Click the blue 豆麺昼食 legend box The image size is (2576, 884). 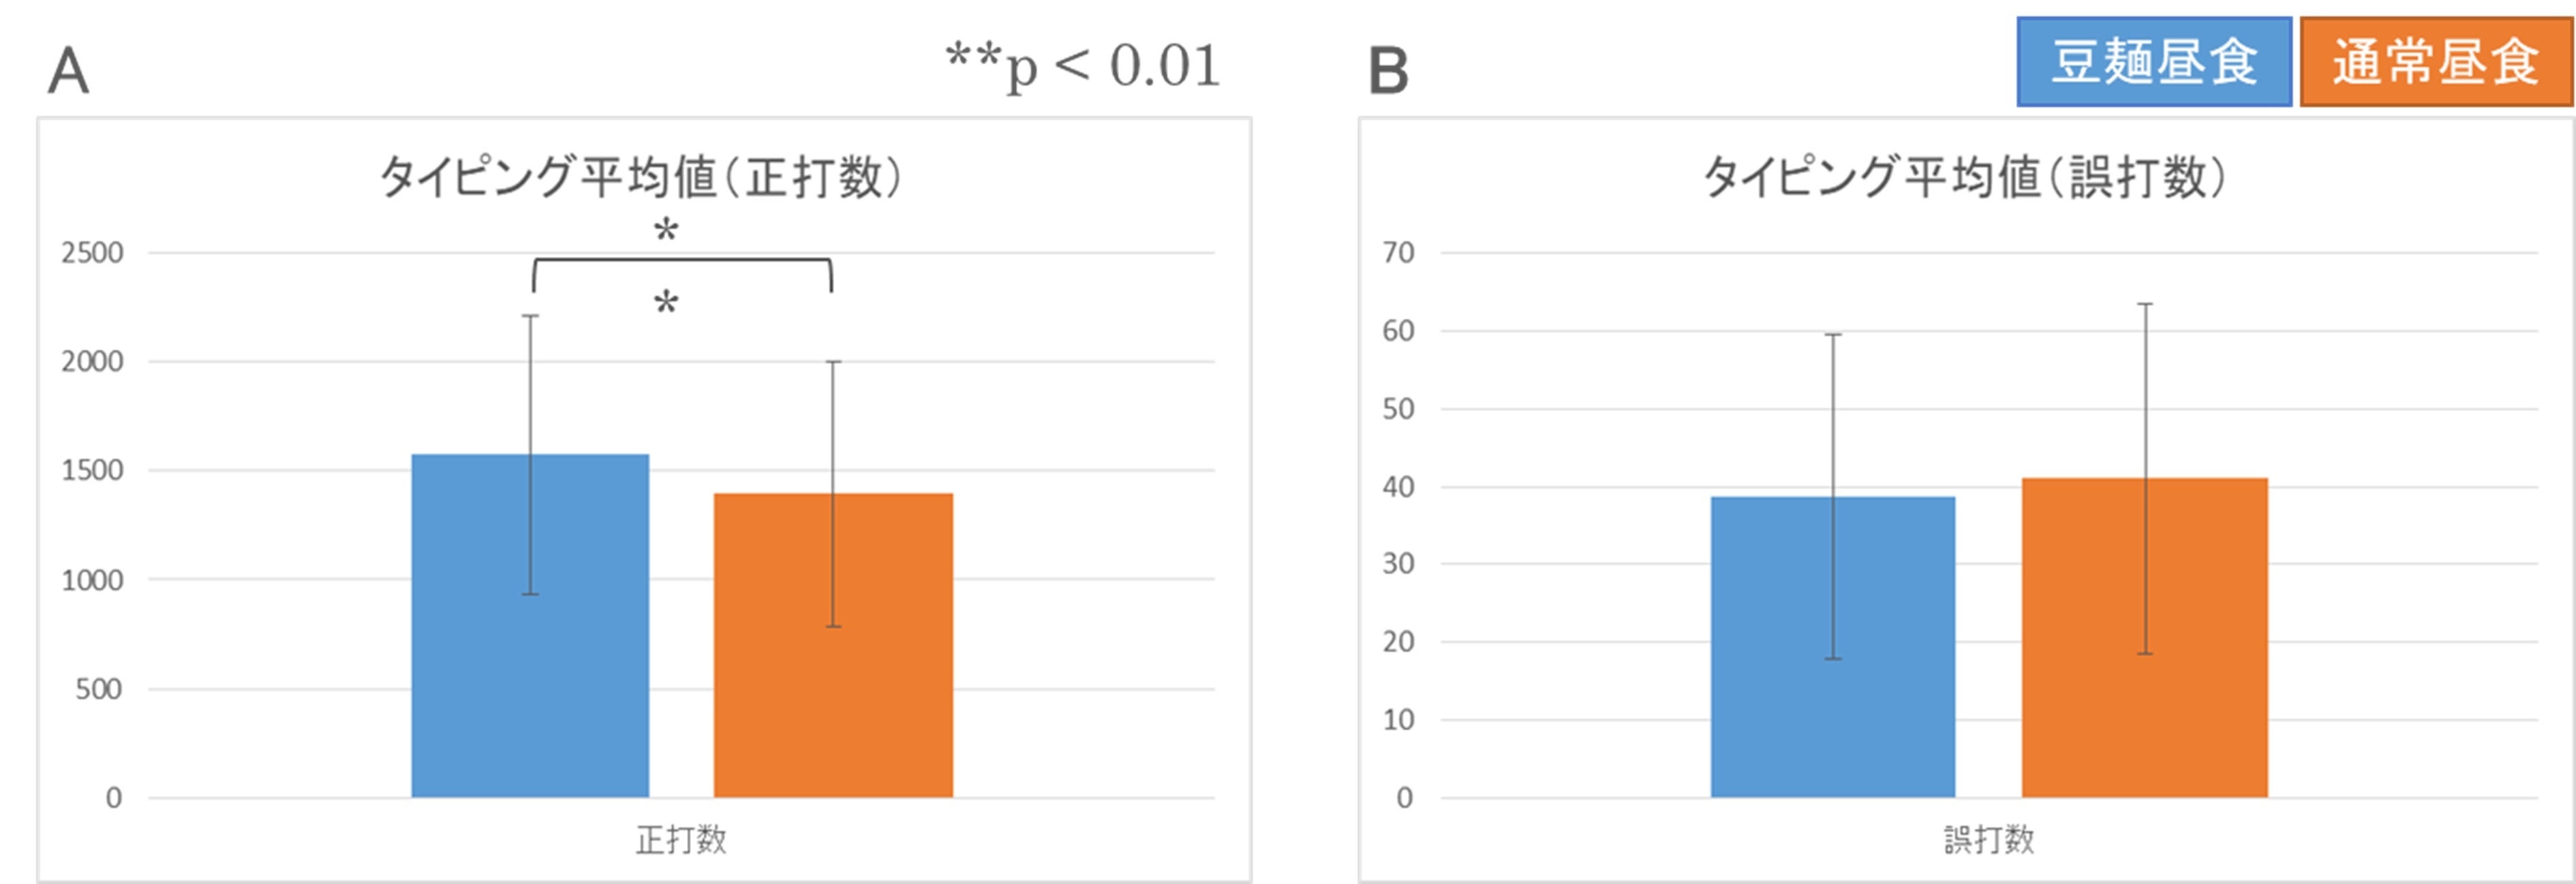tap(2153, 62)
